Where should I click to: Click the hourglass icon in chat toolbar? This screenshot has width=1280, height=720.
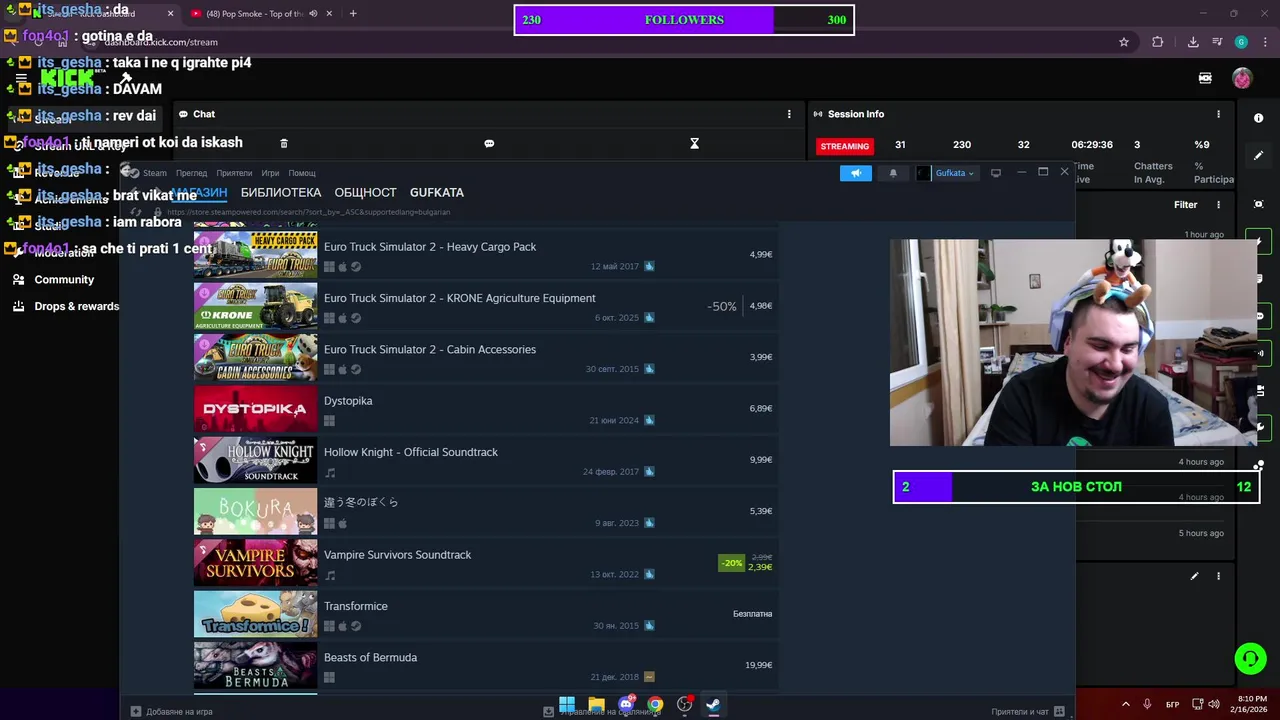(694, 144)
